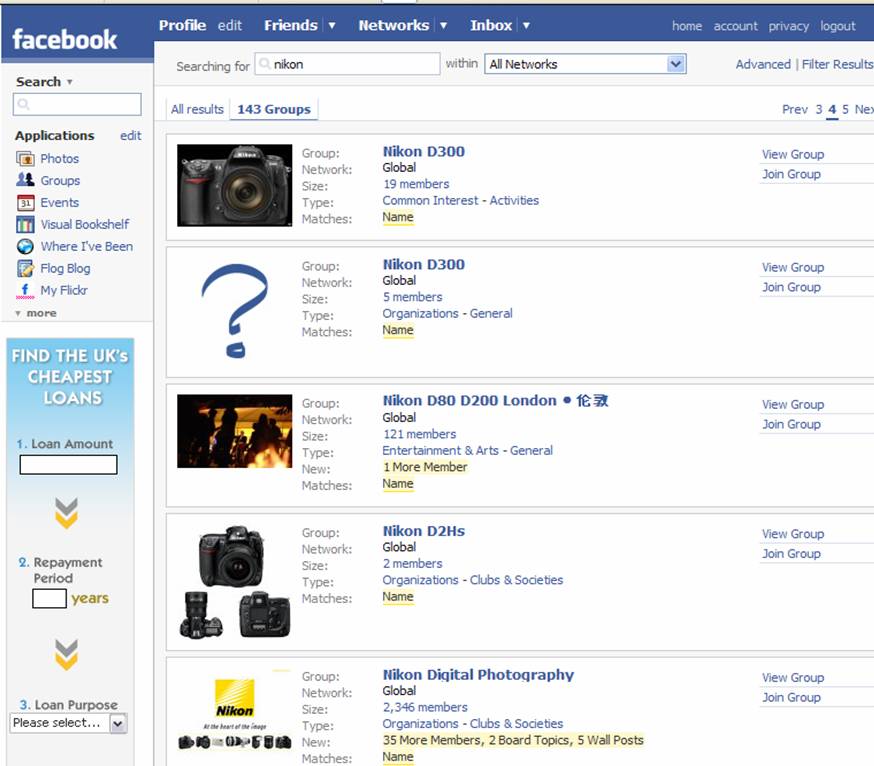Go to the home link
The height and width of the screenshot is (766, 874).
click(x=687, y=26)
